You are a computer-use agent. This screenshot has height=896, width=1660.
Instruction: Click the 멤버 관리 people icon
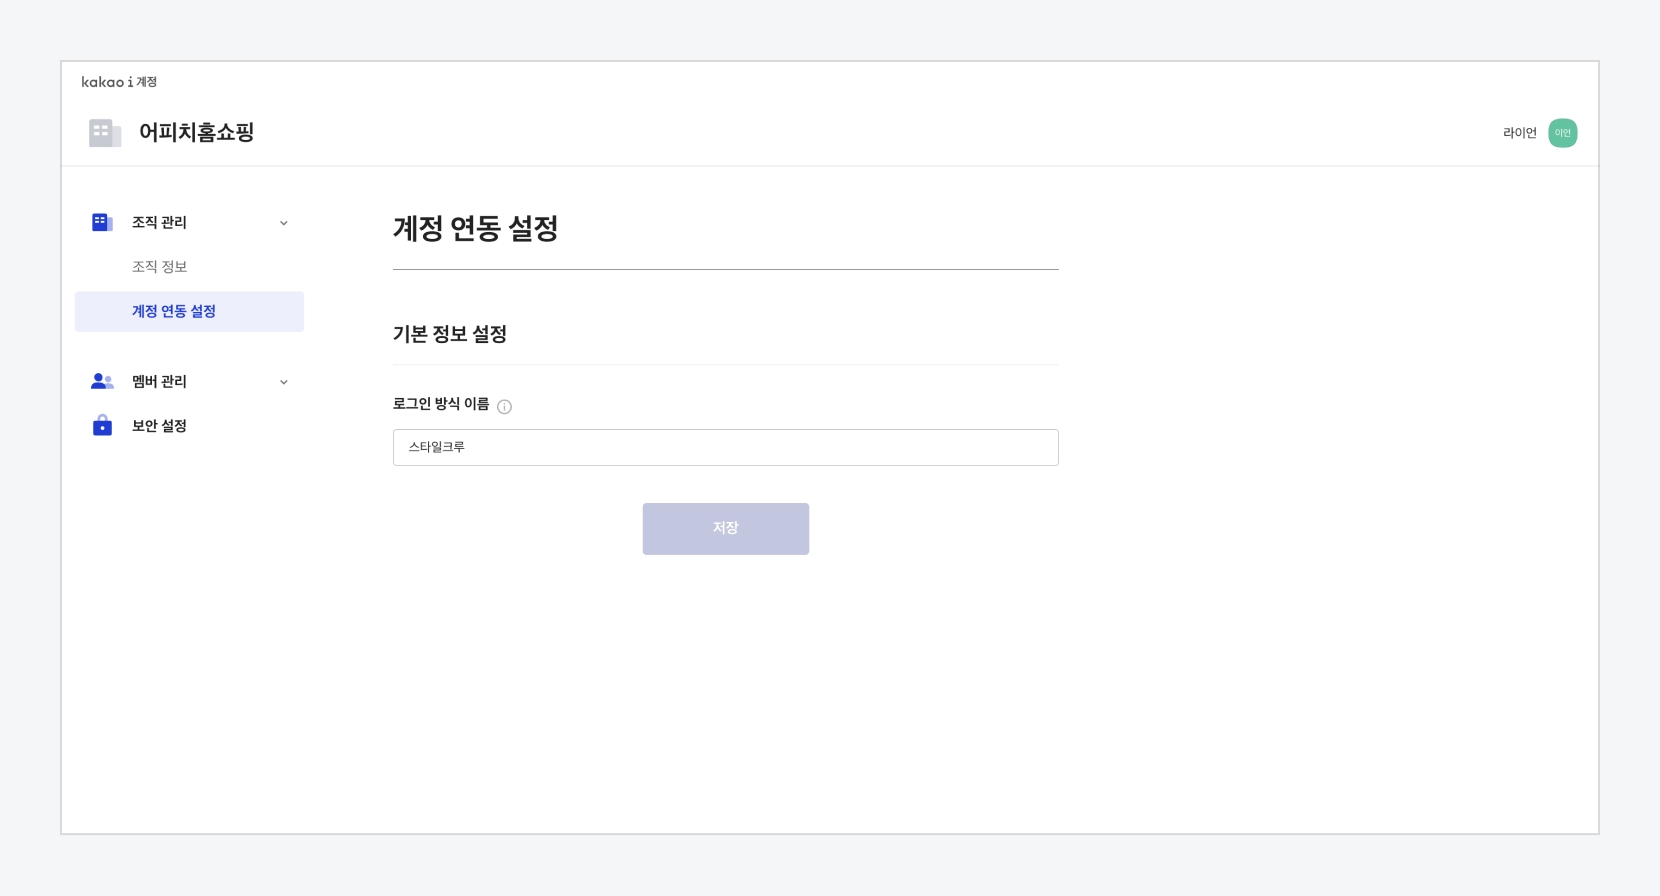point(102,381)
